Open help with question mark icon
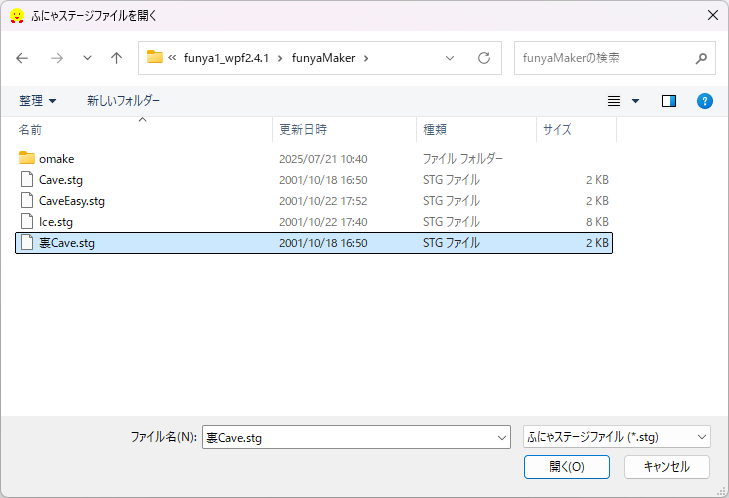This screenshot has height=498, width=729. point(705,101)
